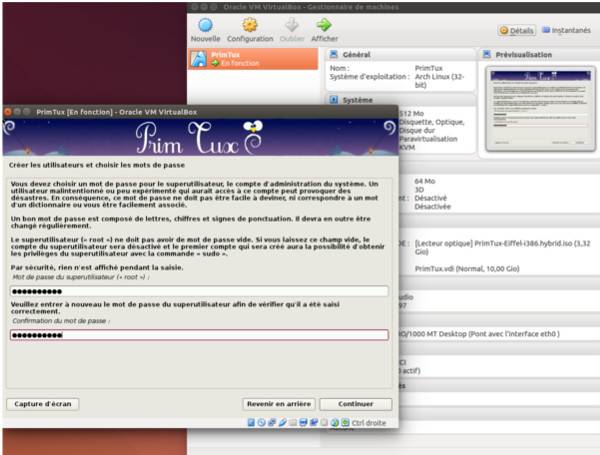The width and height of the screenshot is (600, 455).
Task: Click the Ctrl droite host key label
Action: click(x=368, y=423)
